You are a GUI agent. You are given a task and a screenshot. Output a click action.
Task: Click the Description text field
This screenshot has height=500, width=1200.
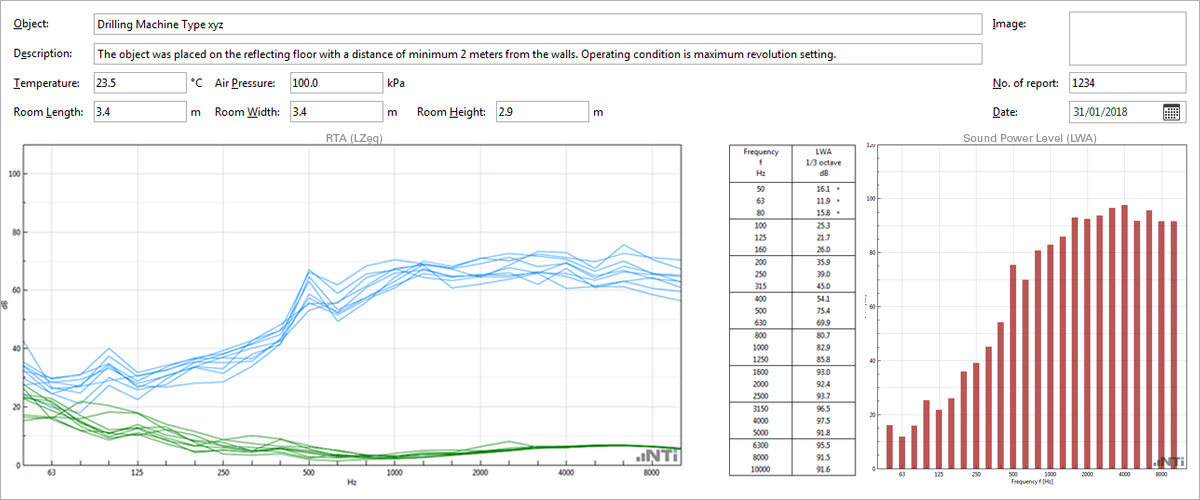click(x=537, y=54)
